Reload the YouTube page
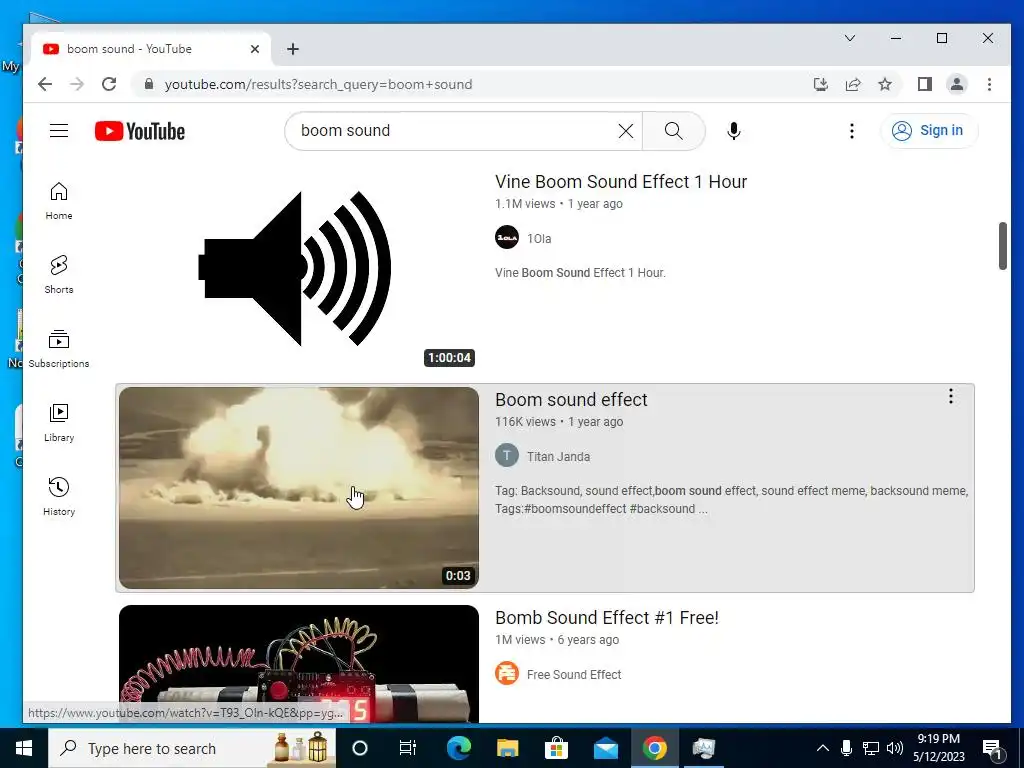This screenshot has height=768, width=1024. tap(109, 84)
